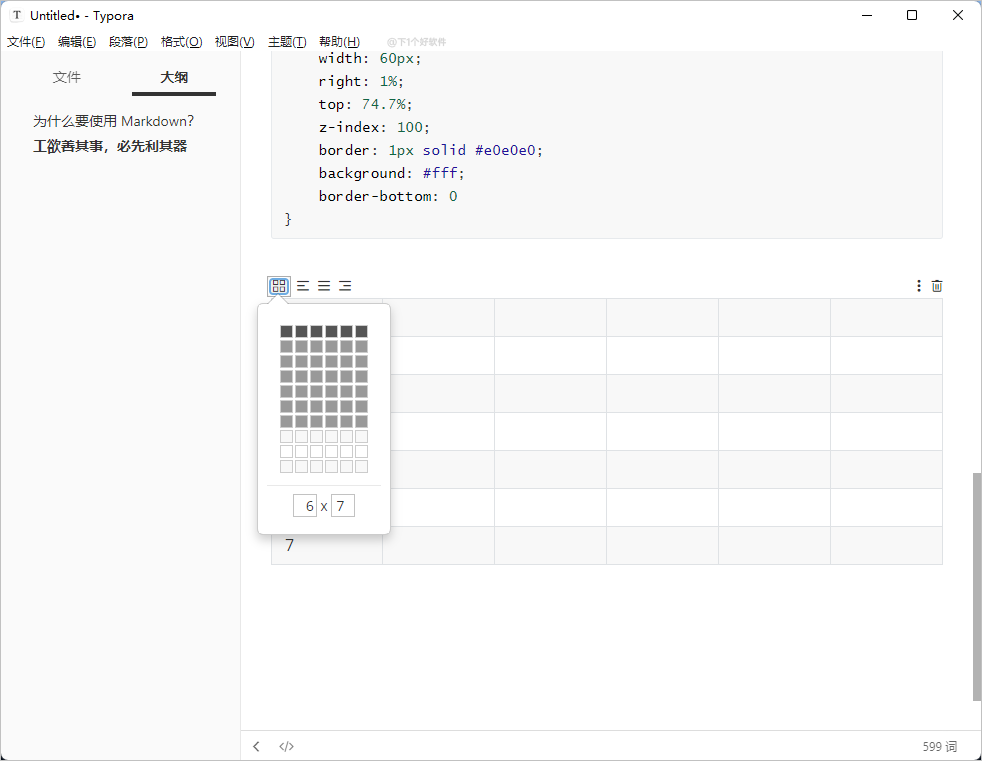
Task: Open the 段落(P) menu
Action: [x=128, y=42]
